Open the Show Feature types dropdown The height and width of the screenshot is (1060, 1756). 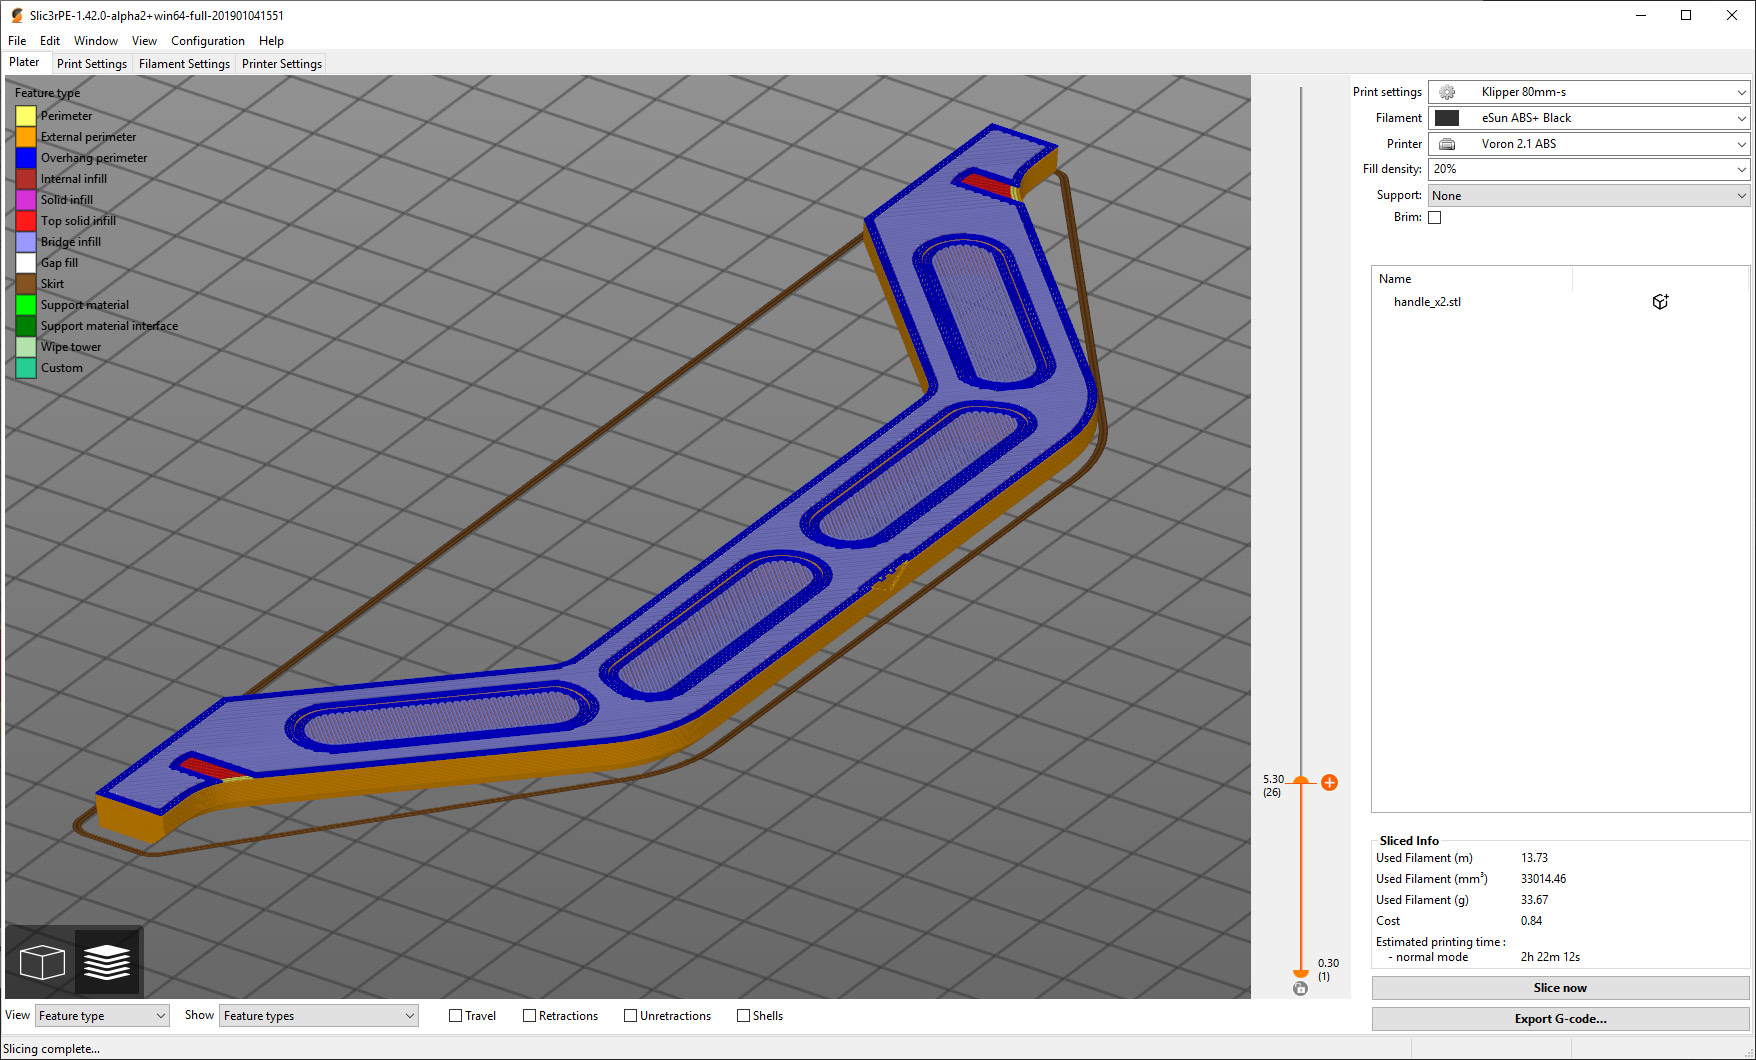tap(318, 1015)
